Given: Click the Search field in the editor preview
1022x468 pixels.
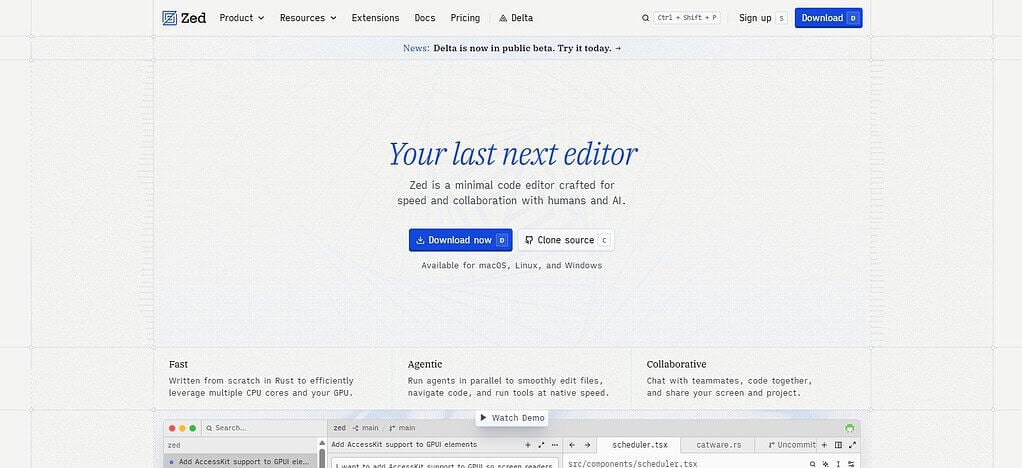Looking at the screenshot, I should pos(263,428).
